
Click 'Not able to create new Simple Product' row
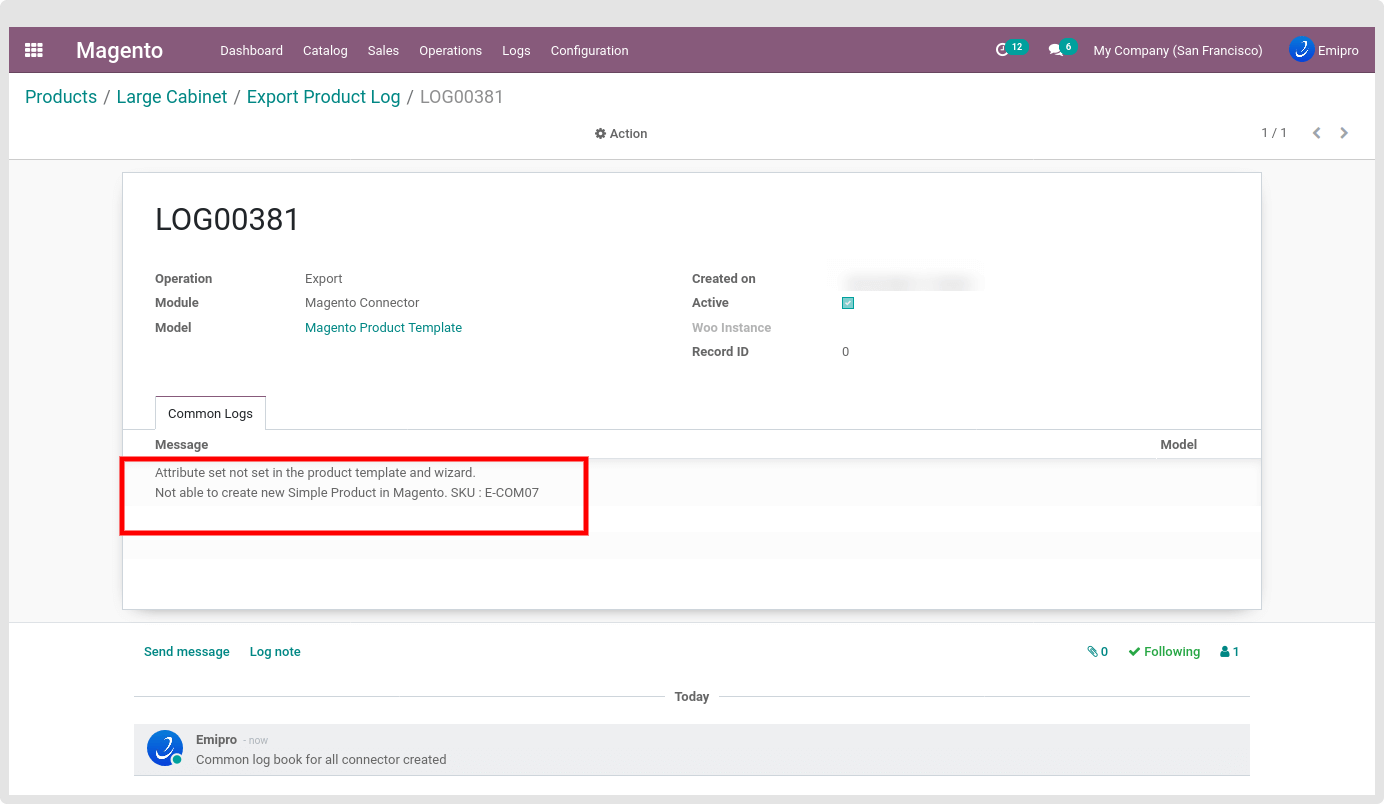(347, 493)
